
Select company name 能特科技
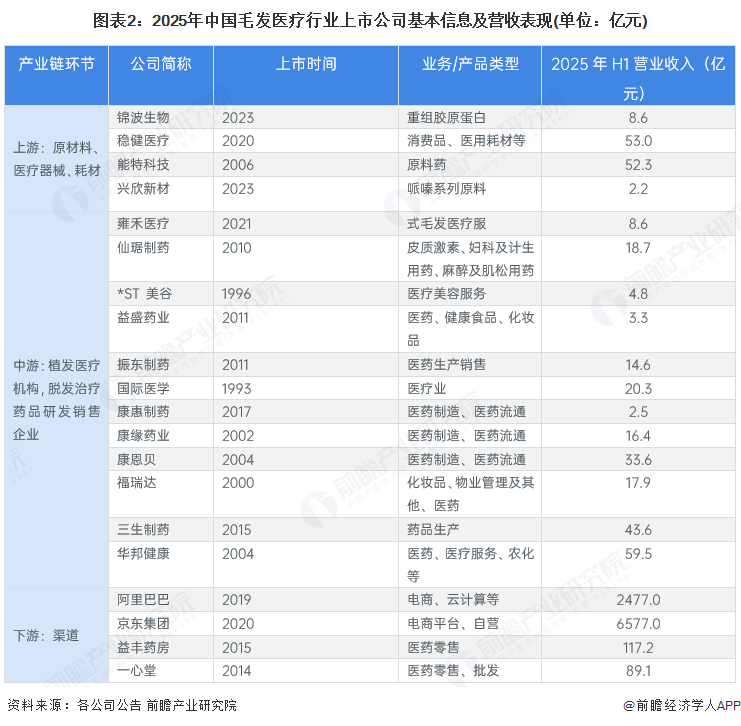[143, 164]
